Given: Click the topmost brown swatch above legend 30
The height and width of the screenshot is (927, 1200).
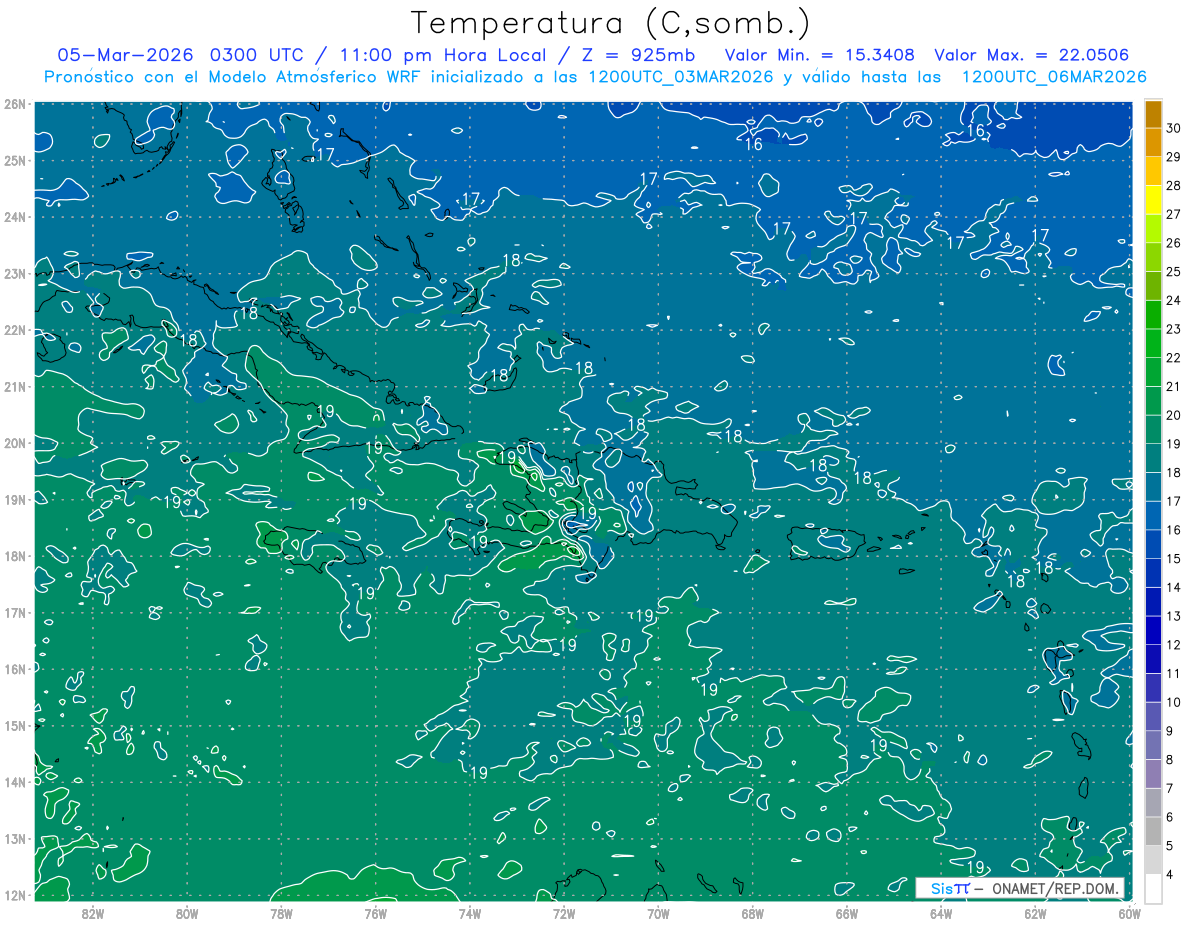Looking at the screenshot, I should click(x=1153, y=115).
